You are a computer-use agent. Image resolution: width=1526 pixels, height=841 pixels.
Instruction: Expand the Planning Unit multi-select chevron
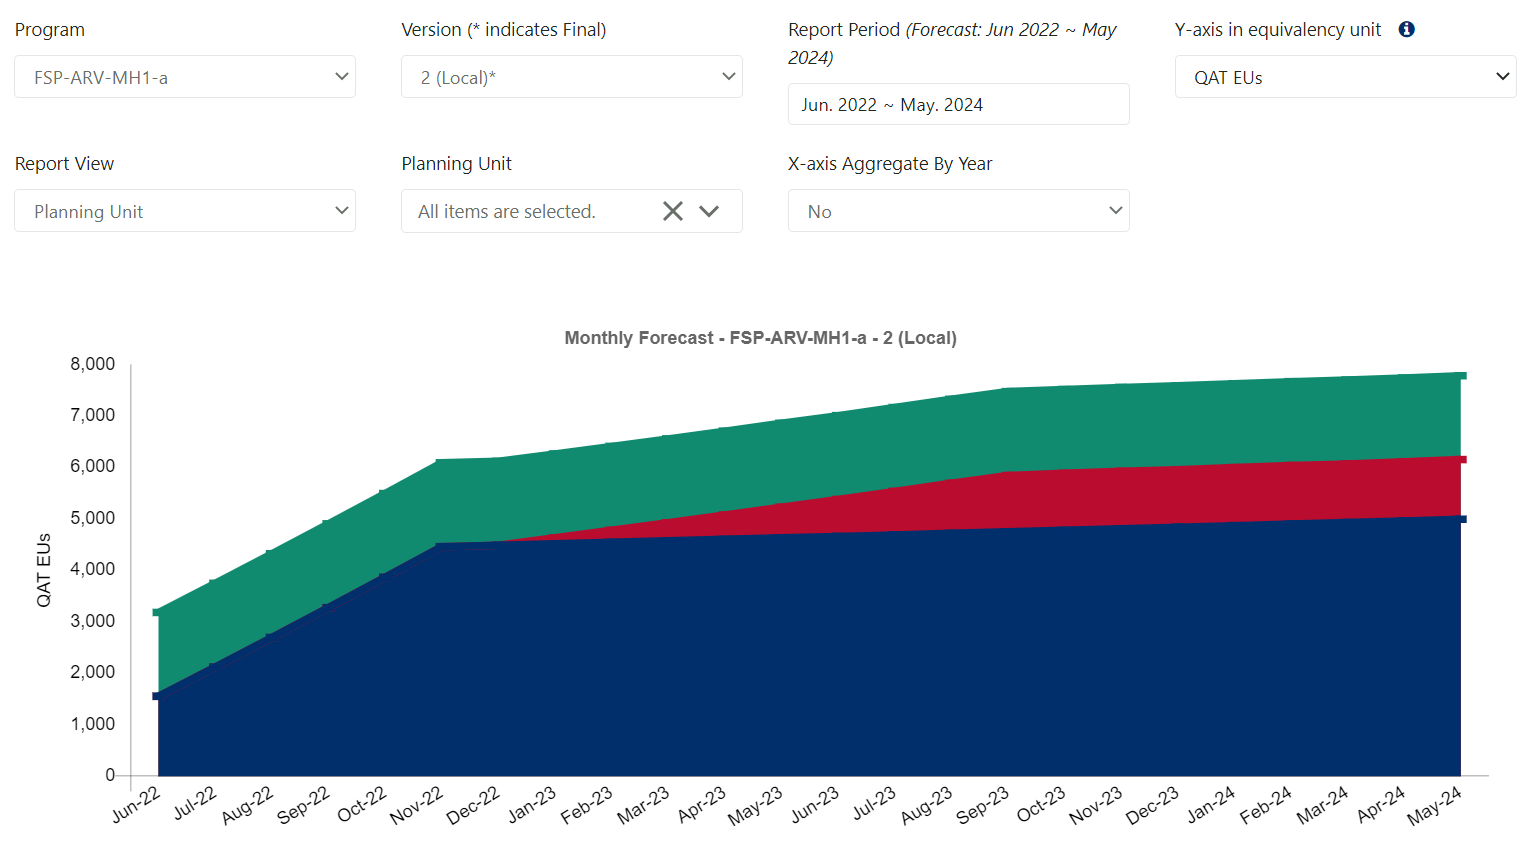coord(709,211)
